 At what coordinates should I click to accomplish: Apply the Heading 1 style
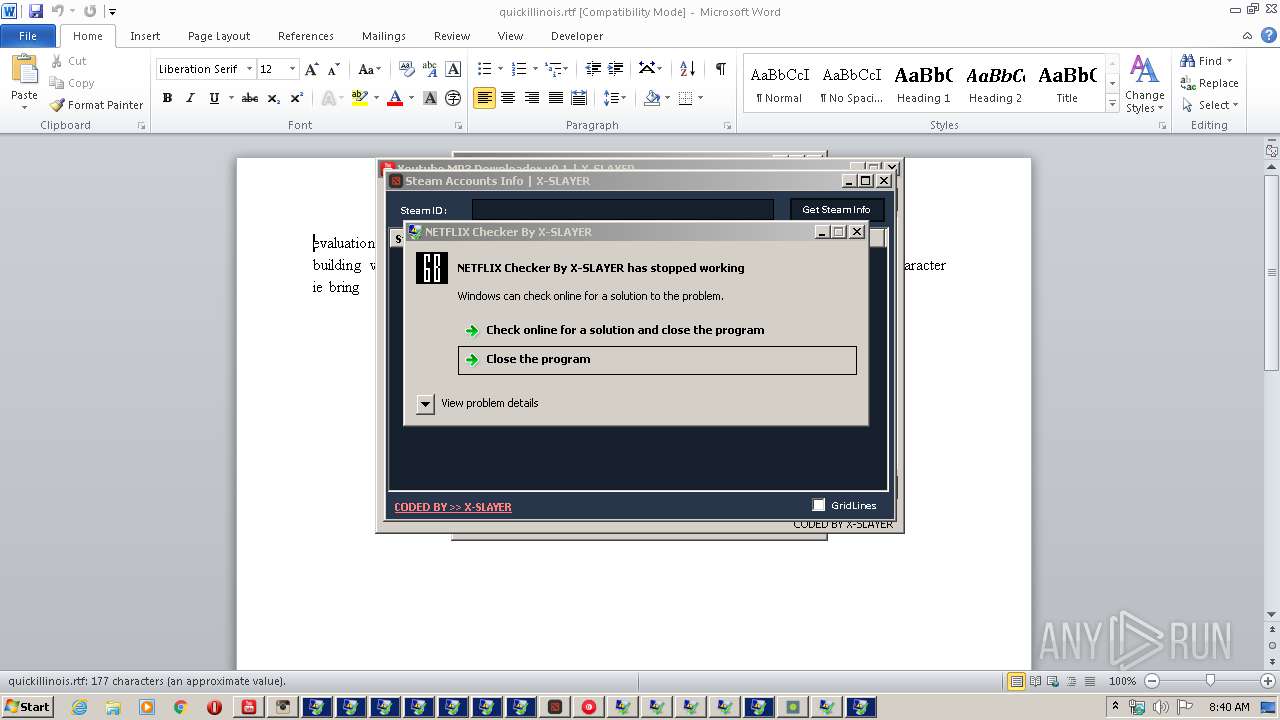923,85
